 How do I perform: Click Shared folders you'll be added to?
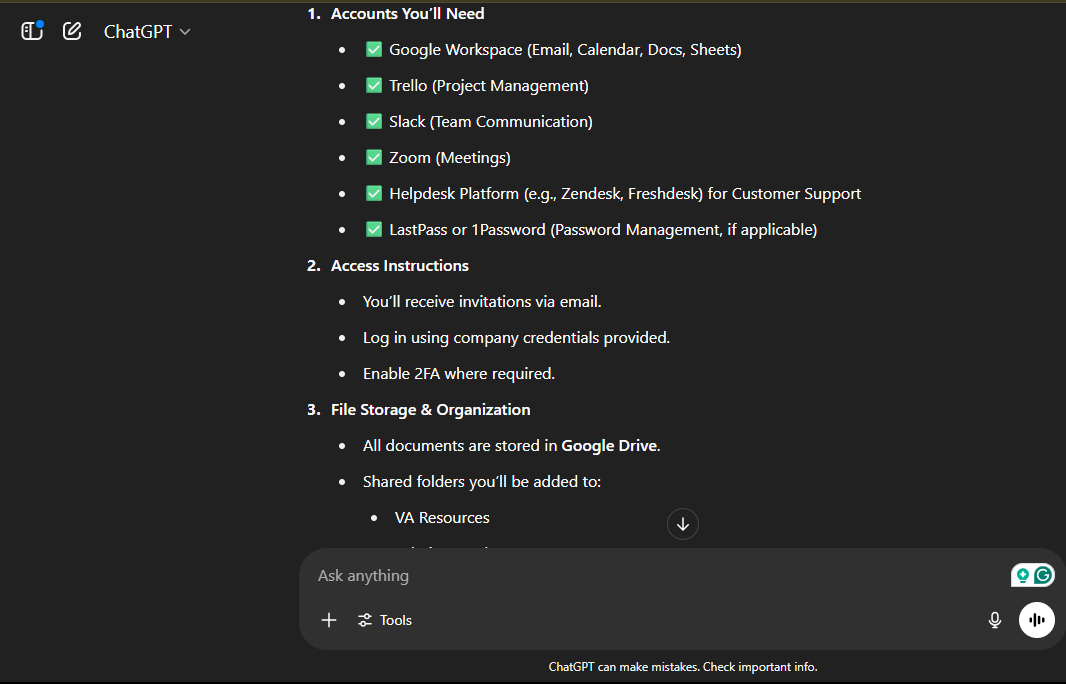(x=482, y=482)
